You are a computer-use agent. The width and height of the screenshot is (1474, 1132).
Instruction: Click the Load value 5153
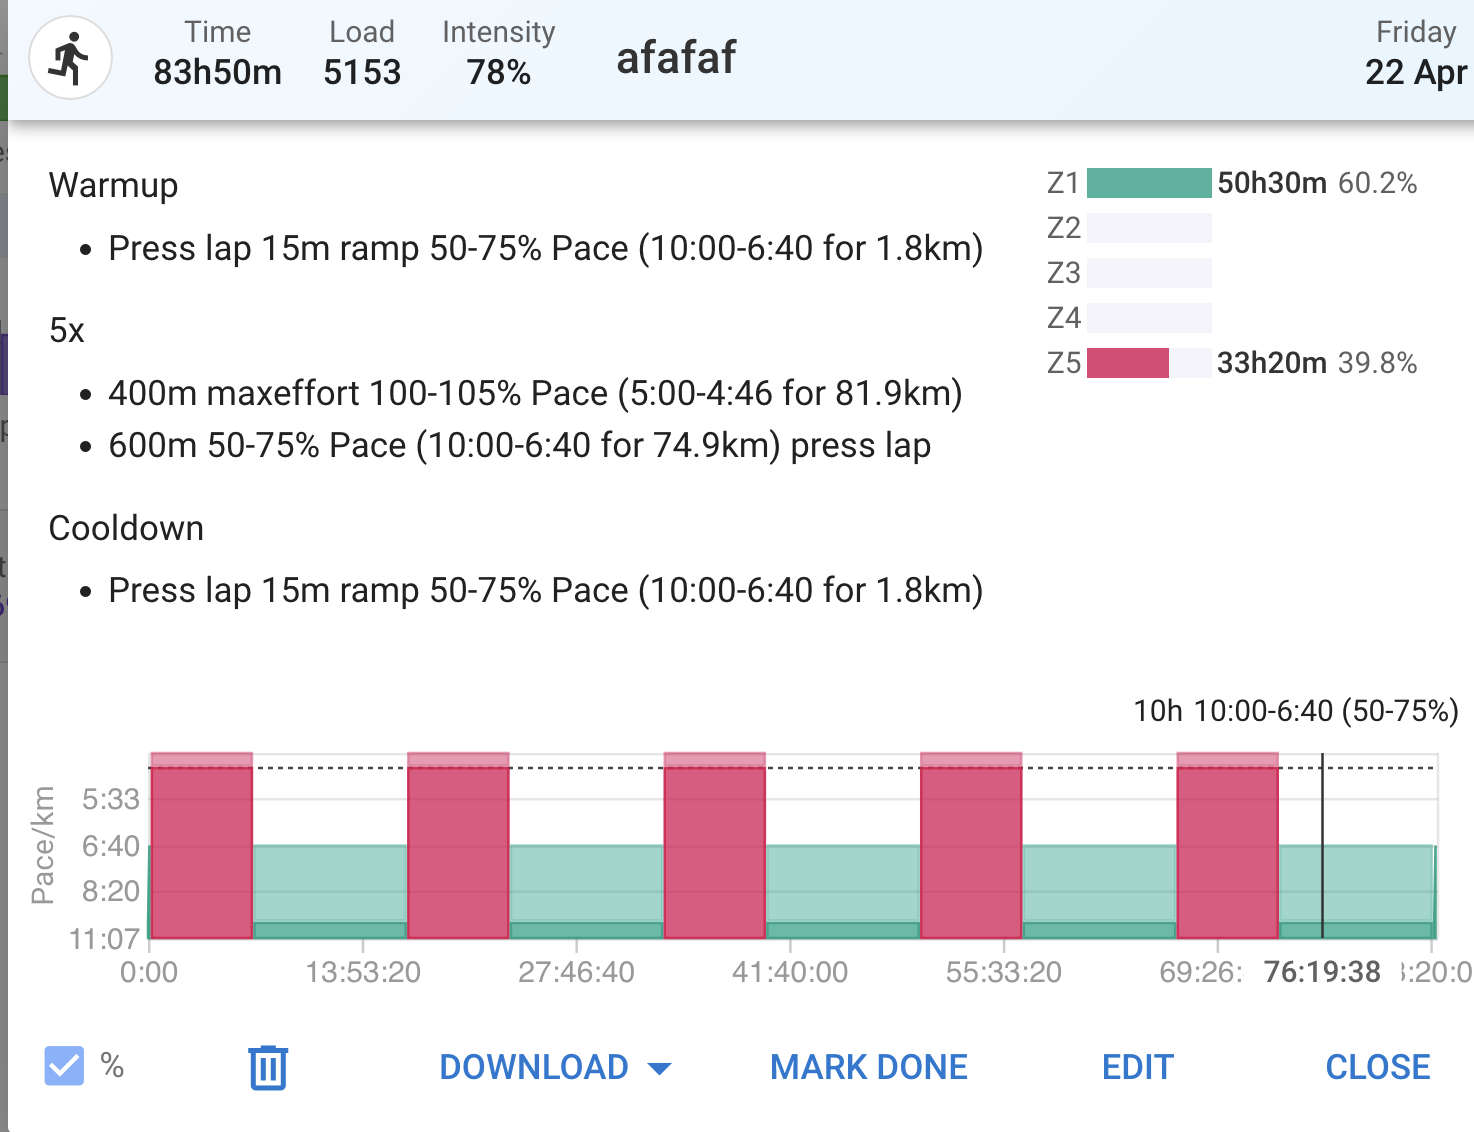362,73
